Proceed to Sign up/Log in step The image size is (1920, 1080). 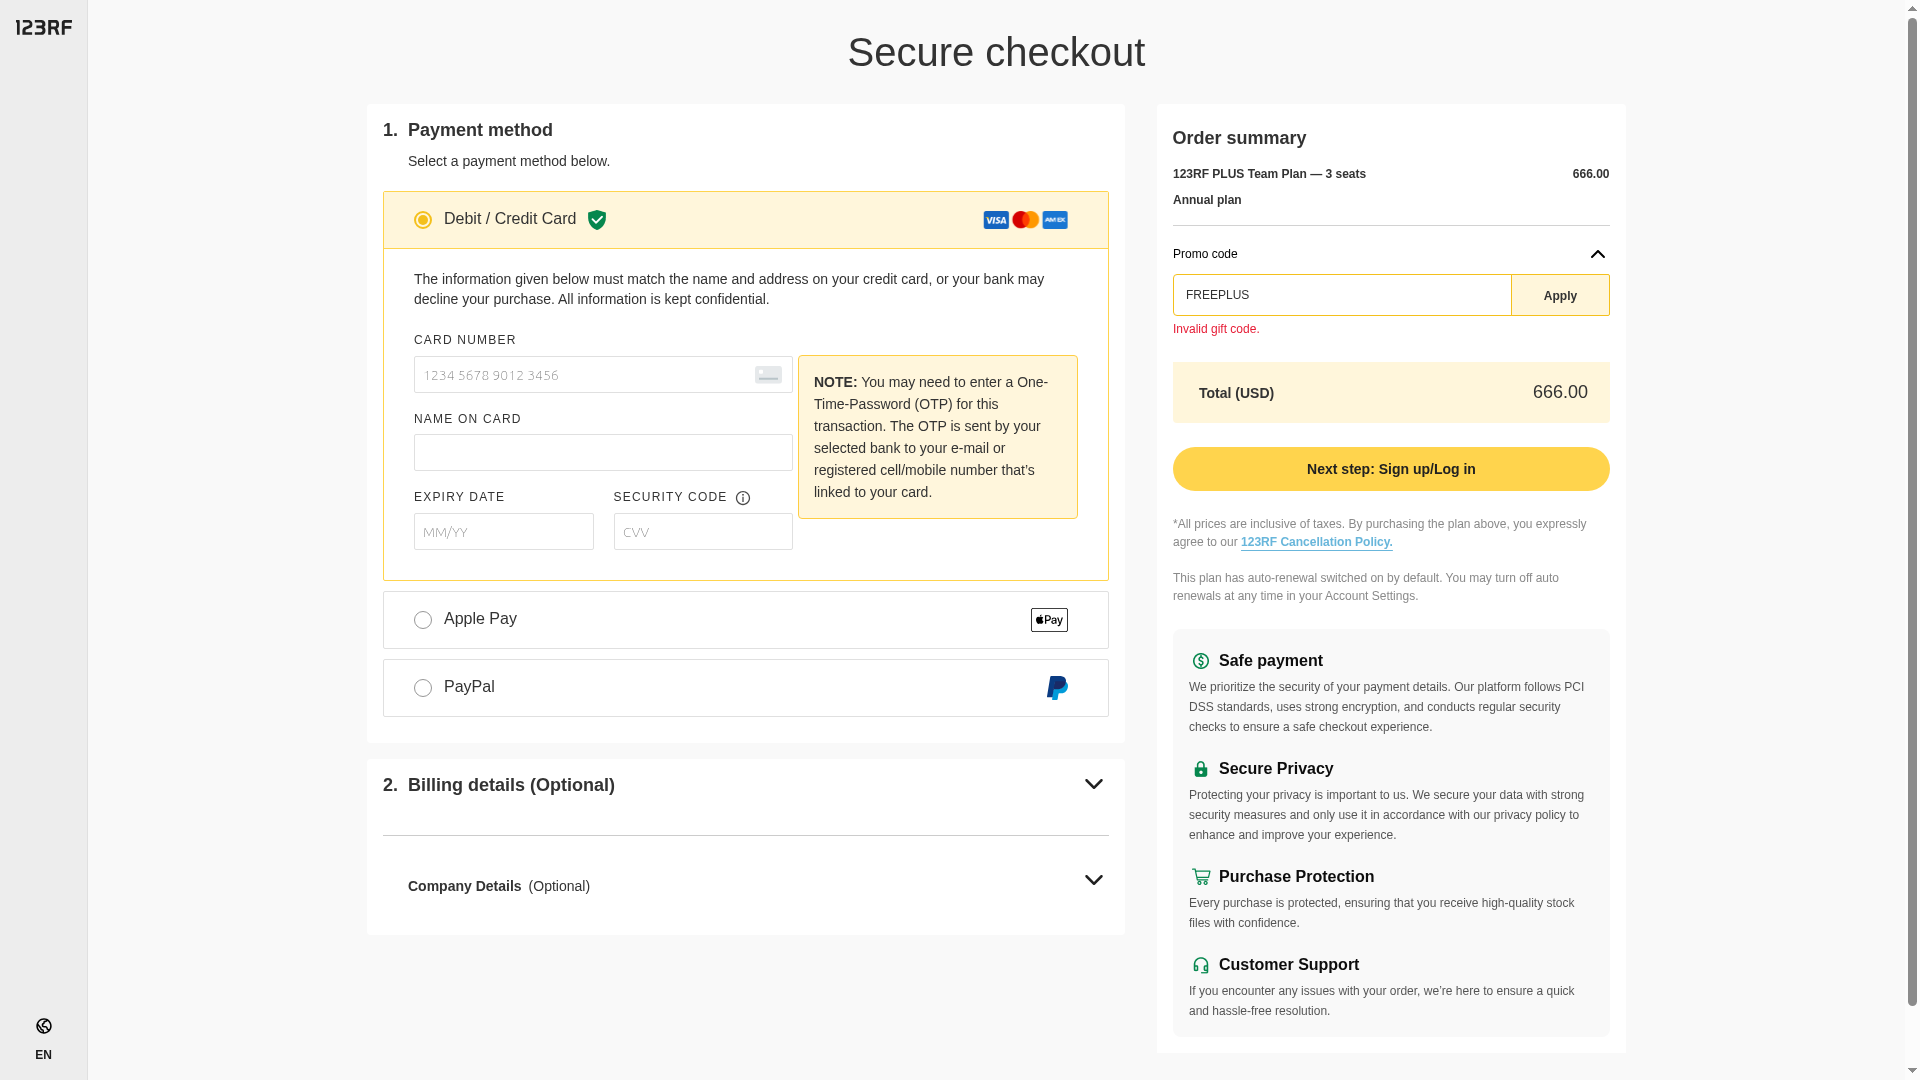pyautogui.click(x=1390, y=469)
